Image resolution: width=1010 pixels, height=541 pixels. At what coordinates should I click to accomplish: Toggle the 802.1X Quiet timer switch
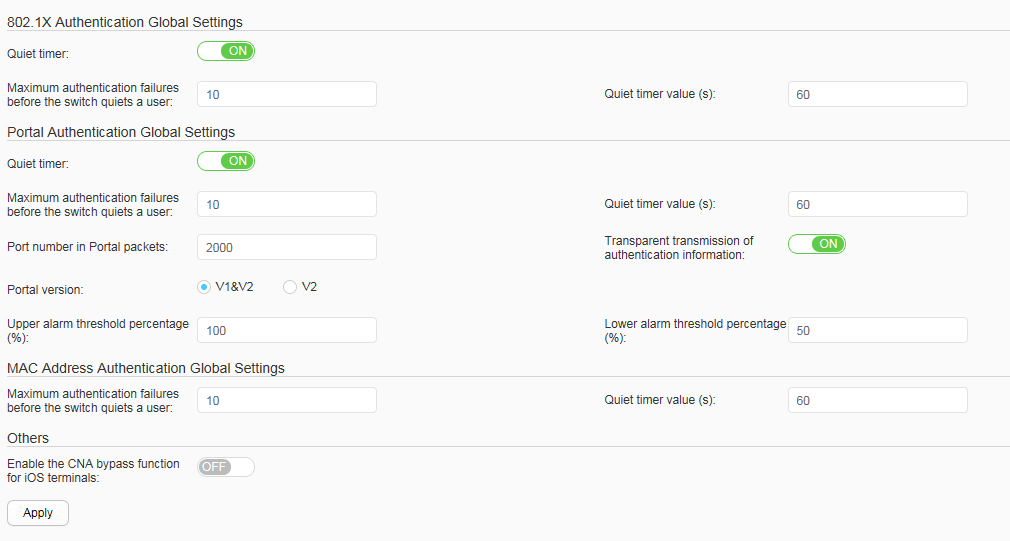226,51
